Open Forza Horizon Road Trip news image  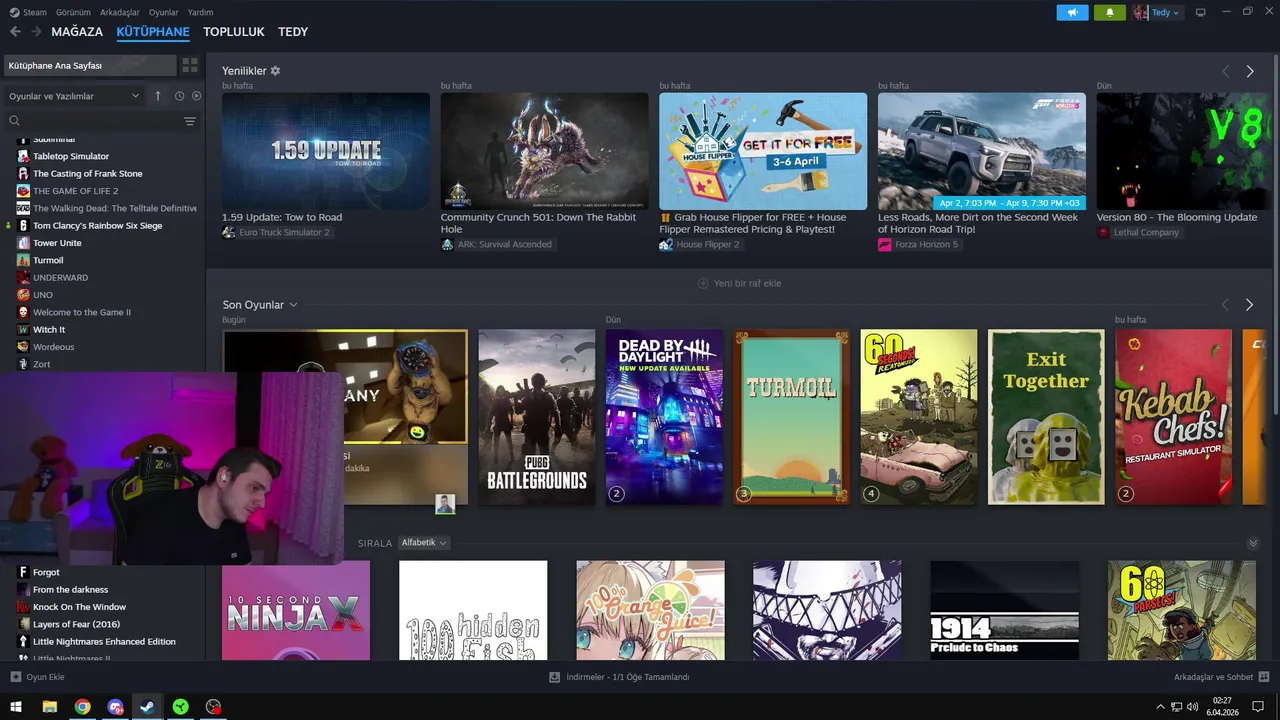point(981,151)
